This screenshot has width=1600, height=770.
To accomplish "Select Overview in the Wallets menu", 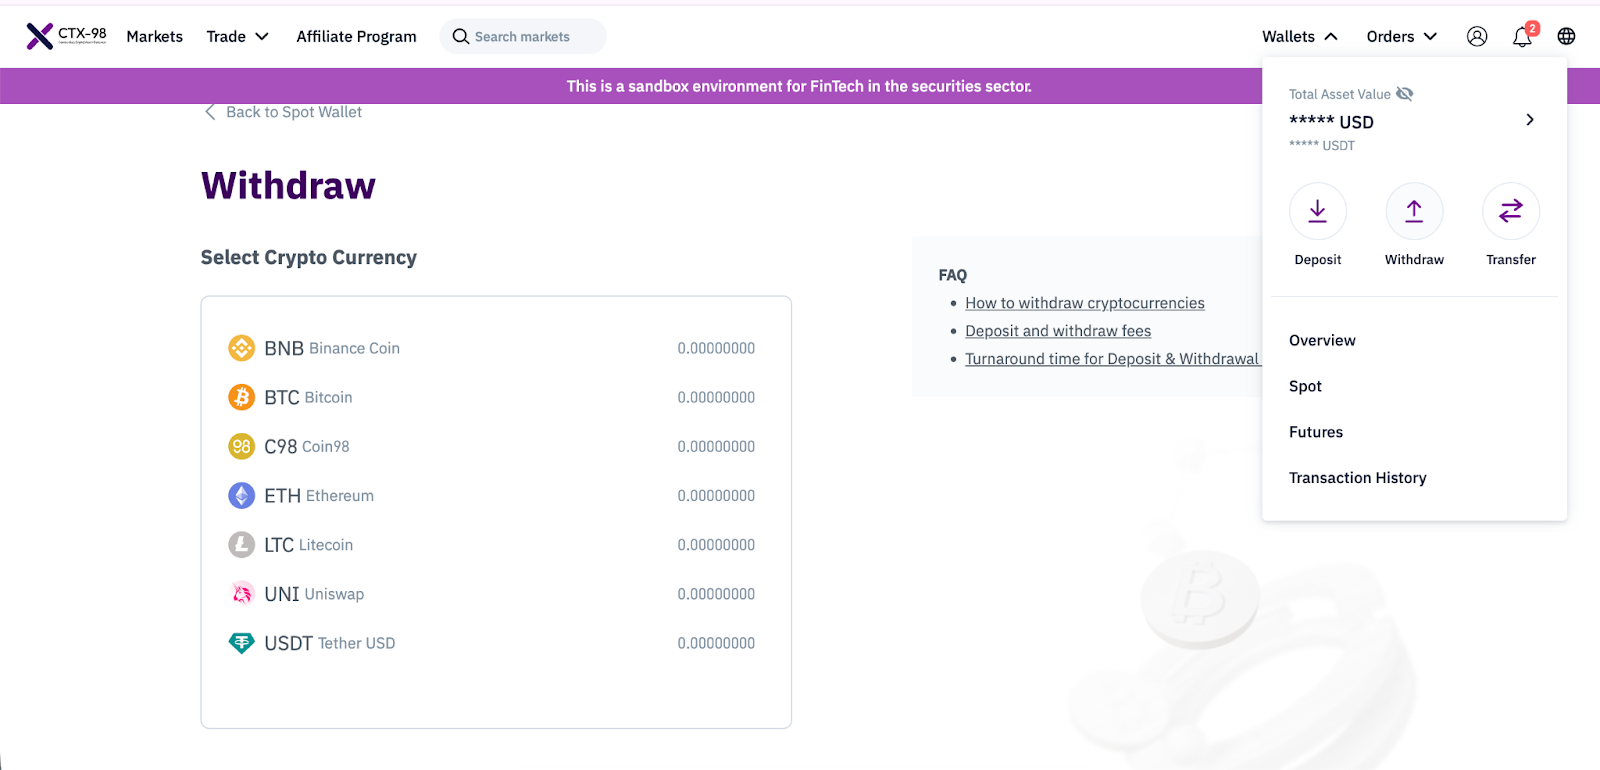I will coord(1322,340).
